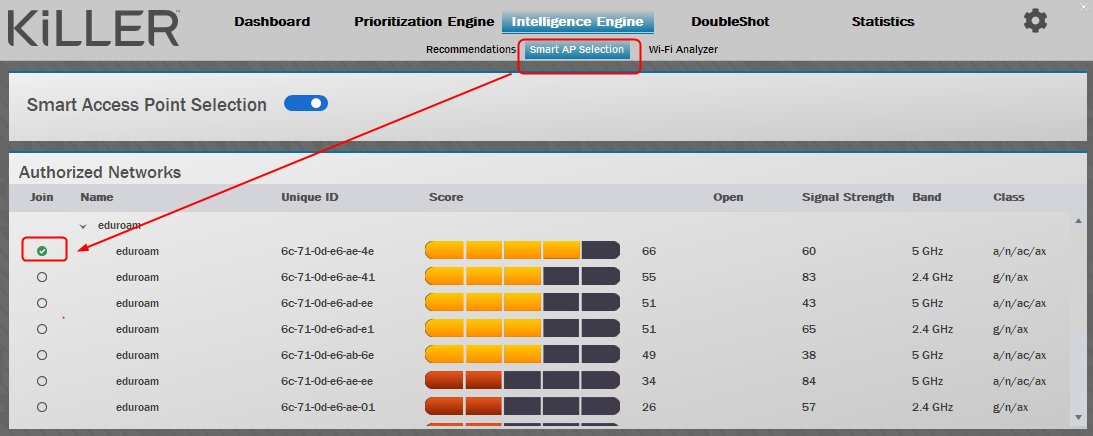Select join radio for 6c-71-0d-e6-ad-ee
The height and width of the screenshot is (436, 1093).
click(42, 303)
